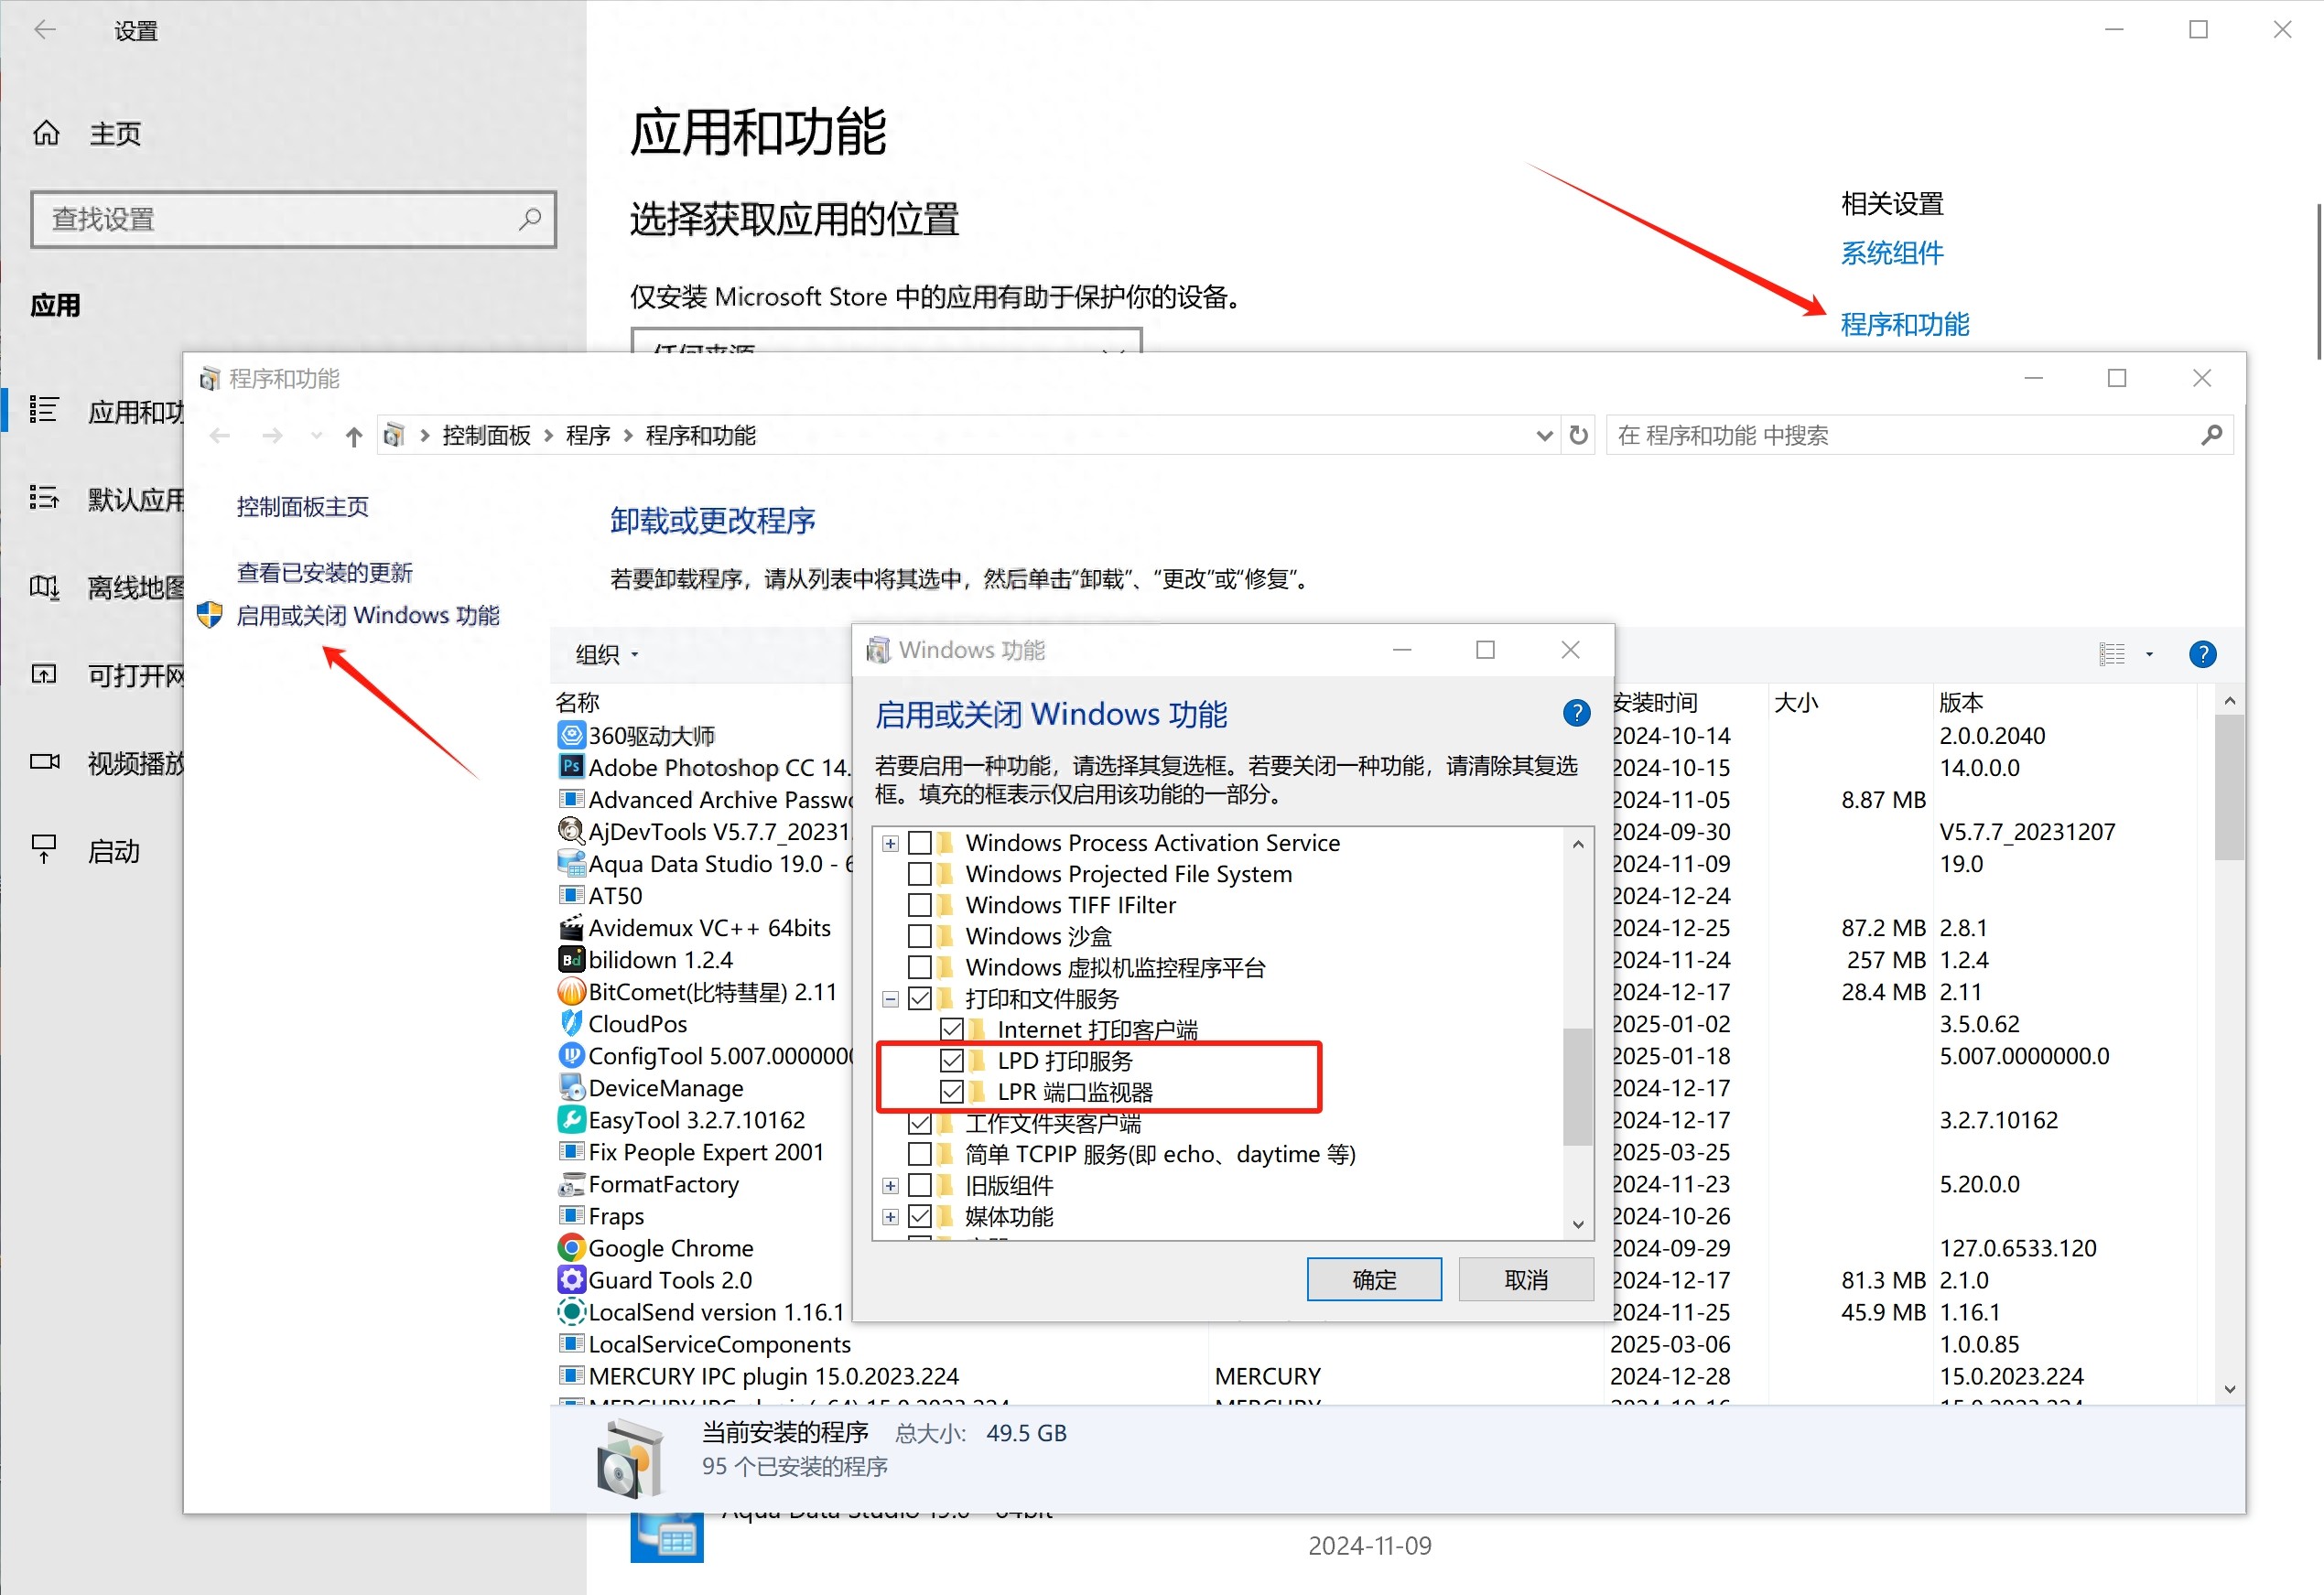The height and width of the screenshot is (1595, 2324).
Task: Expand Windows Process Activation Service tree node
Action: [890, 844]
